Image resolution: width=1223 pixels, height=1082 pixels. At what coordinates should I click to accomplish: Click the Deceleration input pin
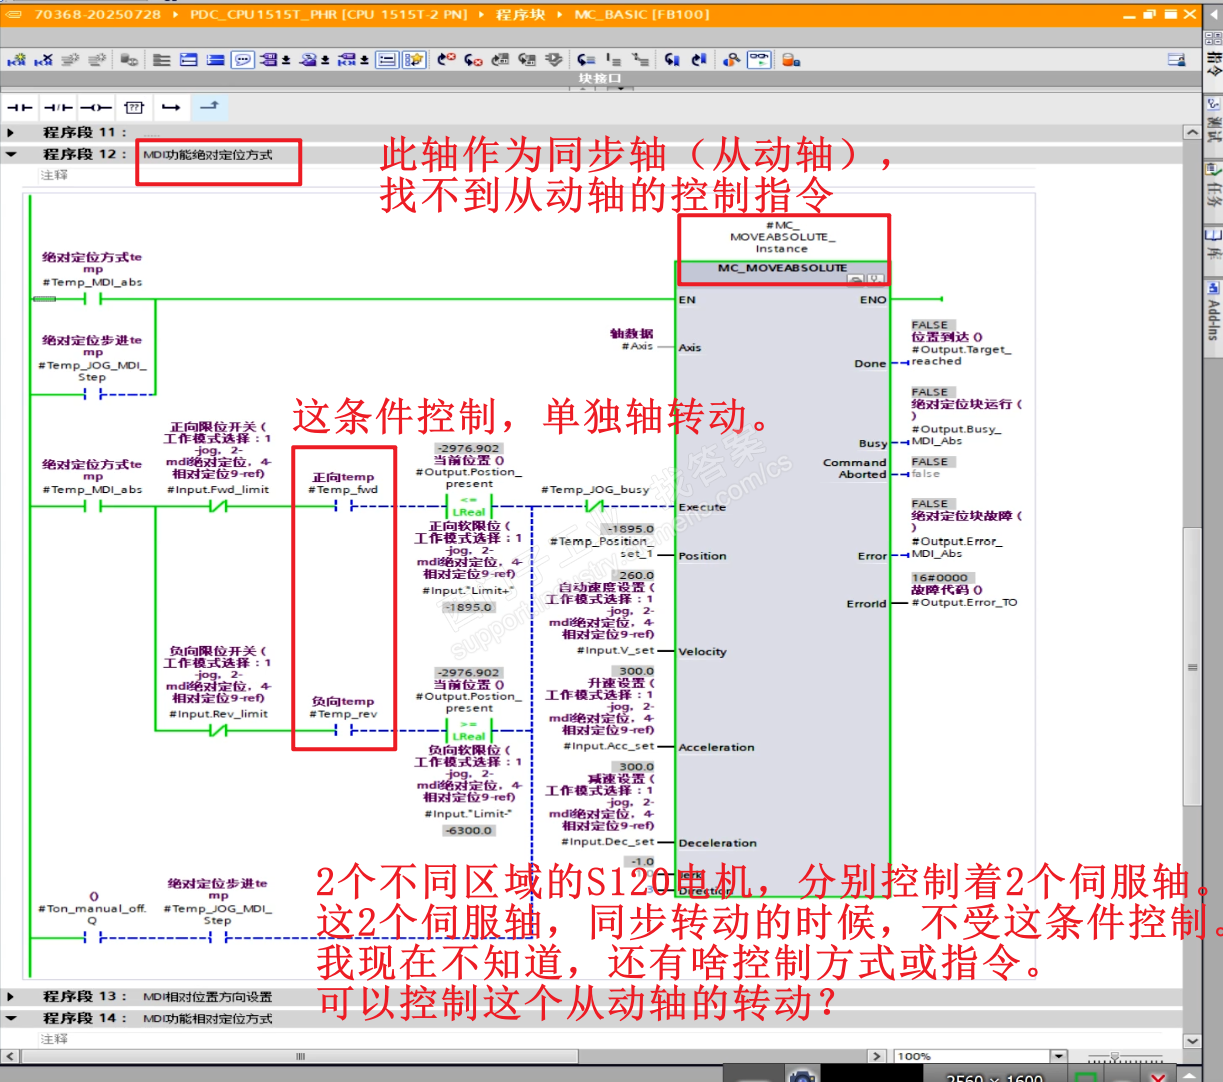pyautogui.click(x=717, y=844)
